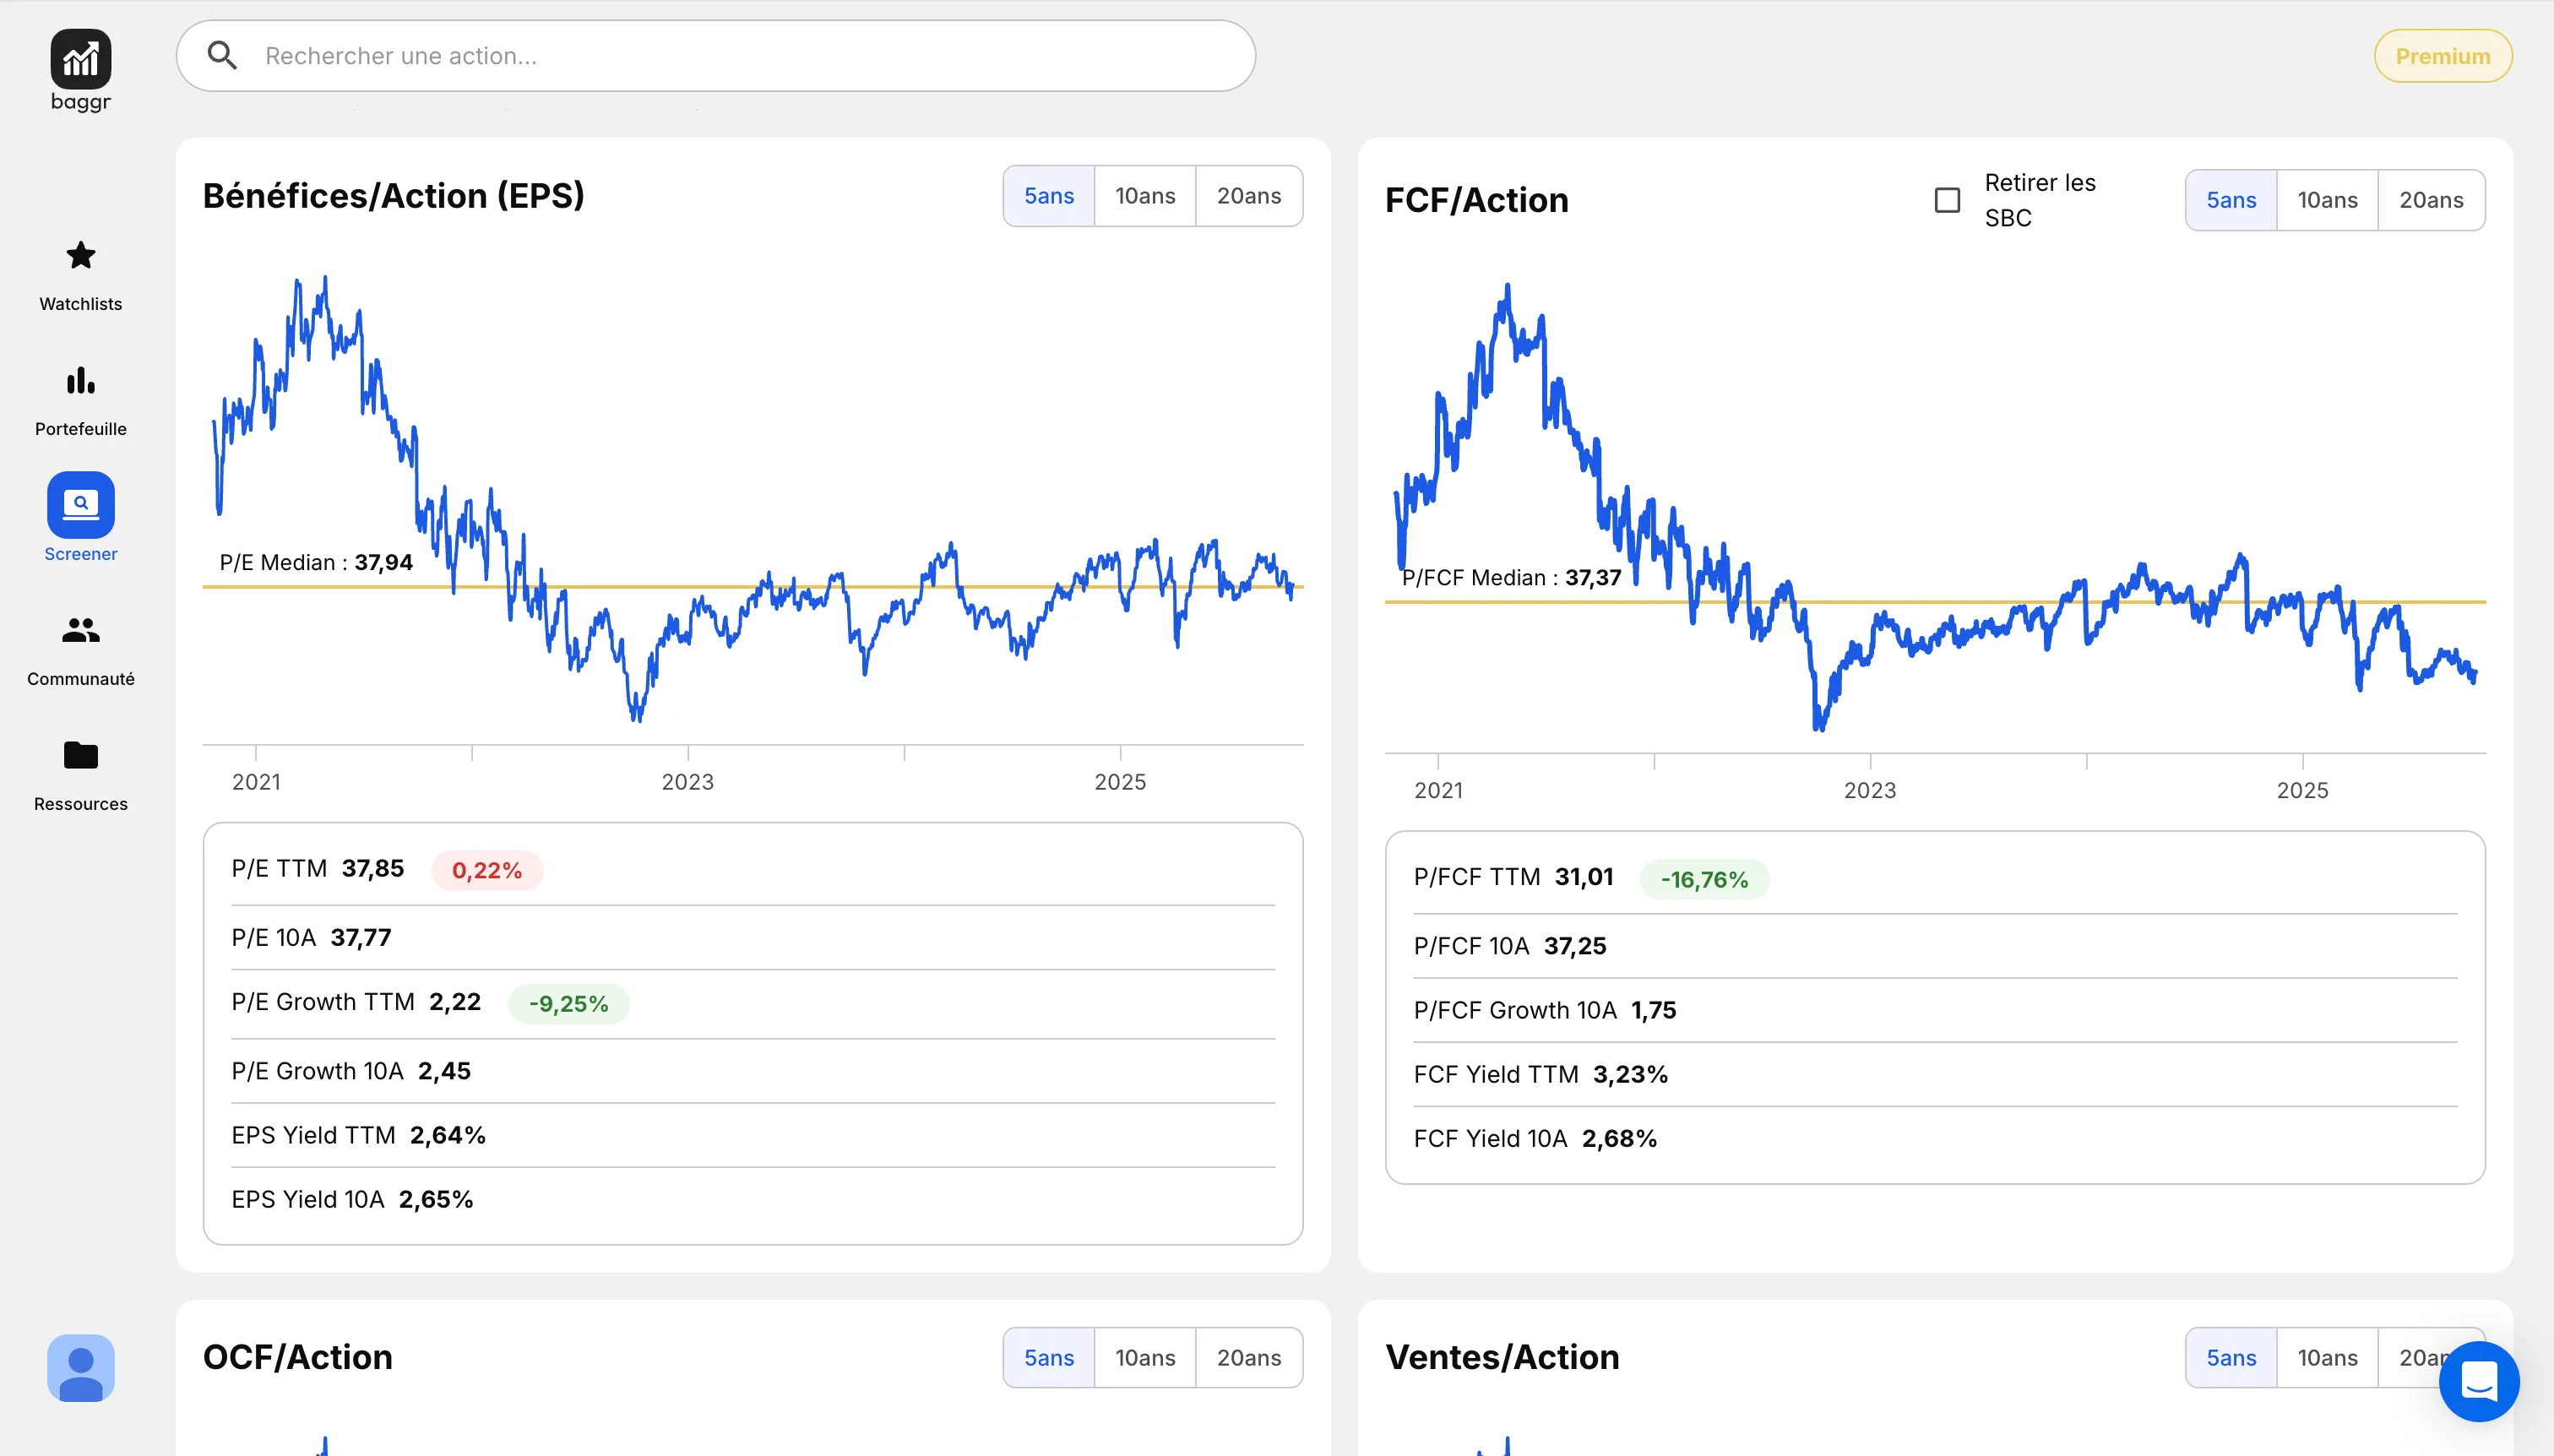Open the user profile avatar

click(80, 1368)
